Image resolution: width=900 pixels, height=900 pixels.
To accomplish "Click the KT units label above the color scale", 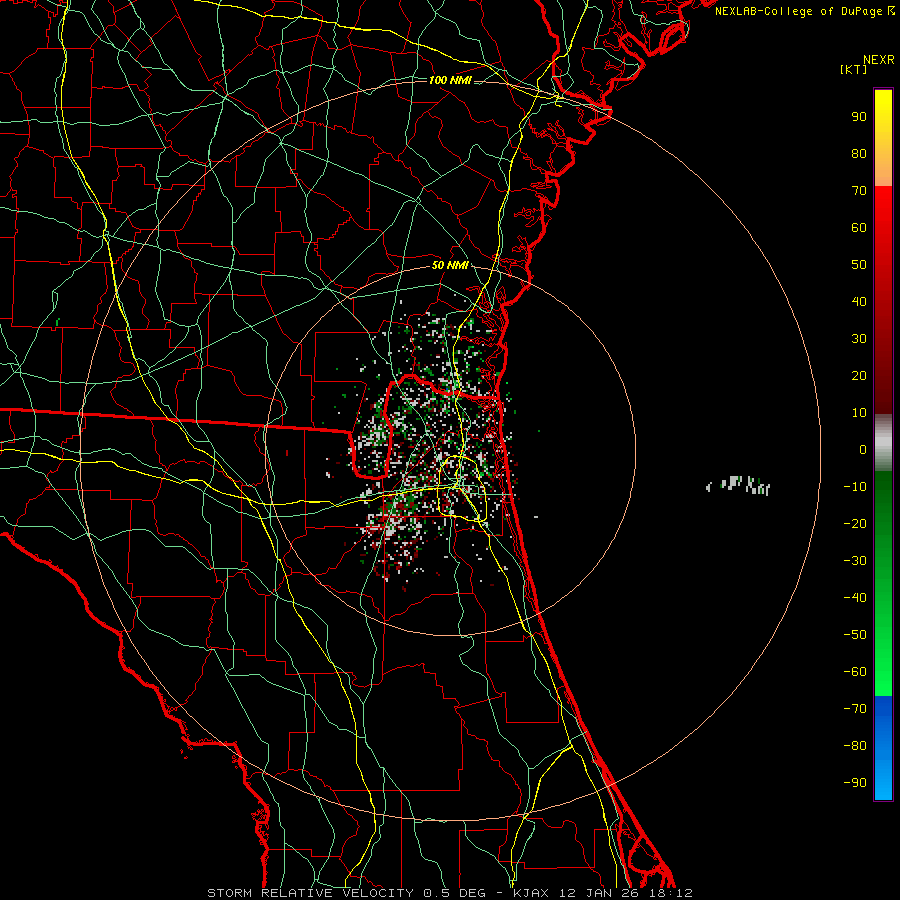I will point(854,69).
